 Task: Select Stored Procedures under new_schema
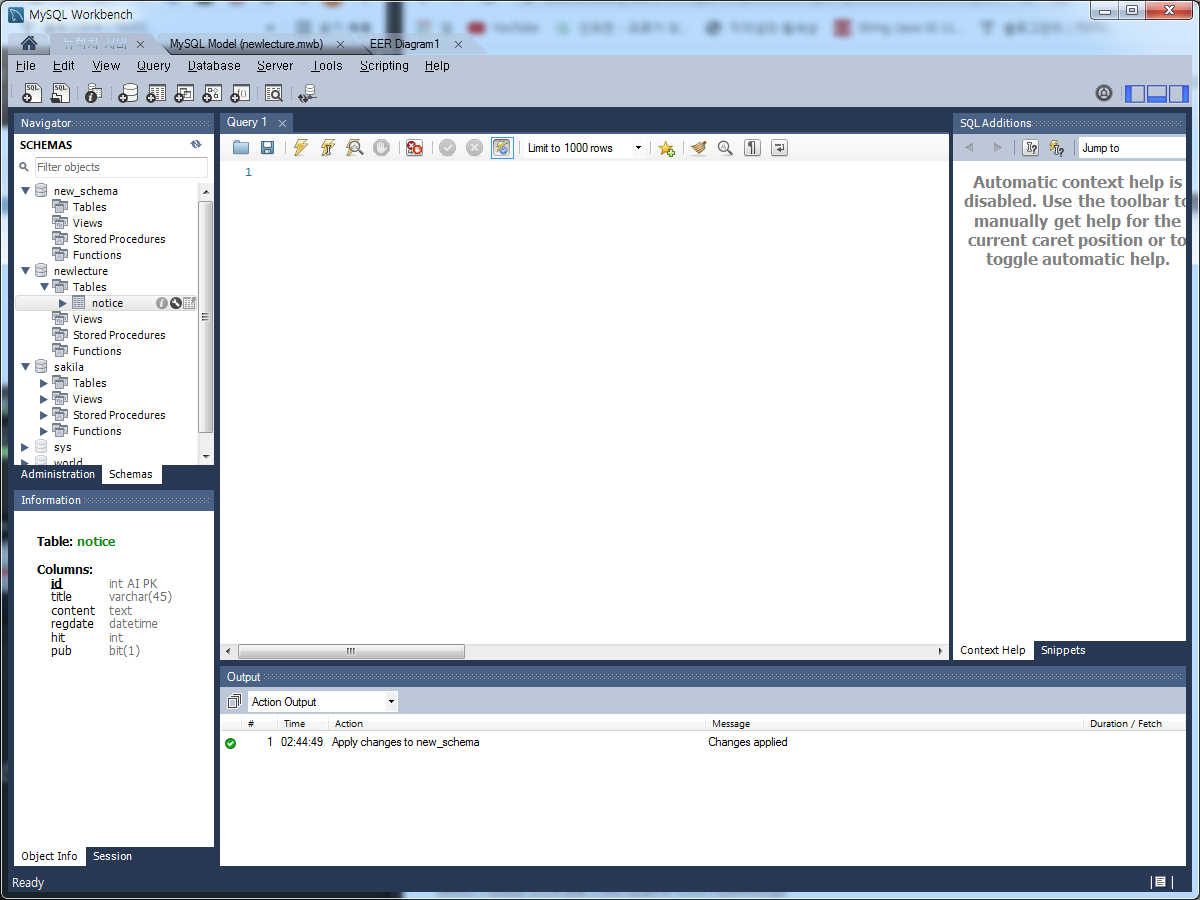coord(119,239)
